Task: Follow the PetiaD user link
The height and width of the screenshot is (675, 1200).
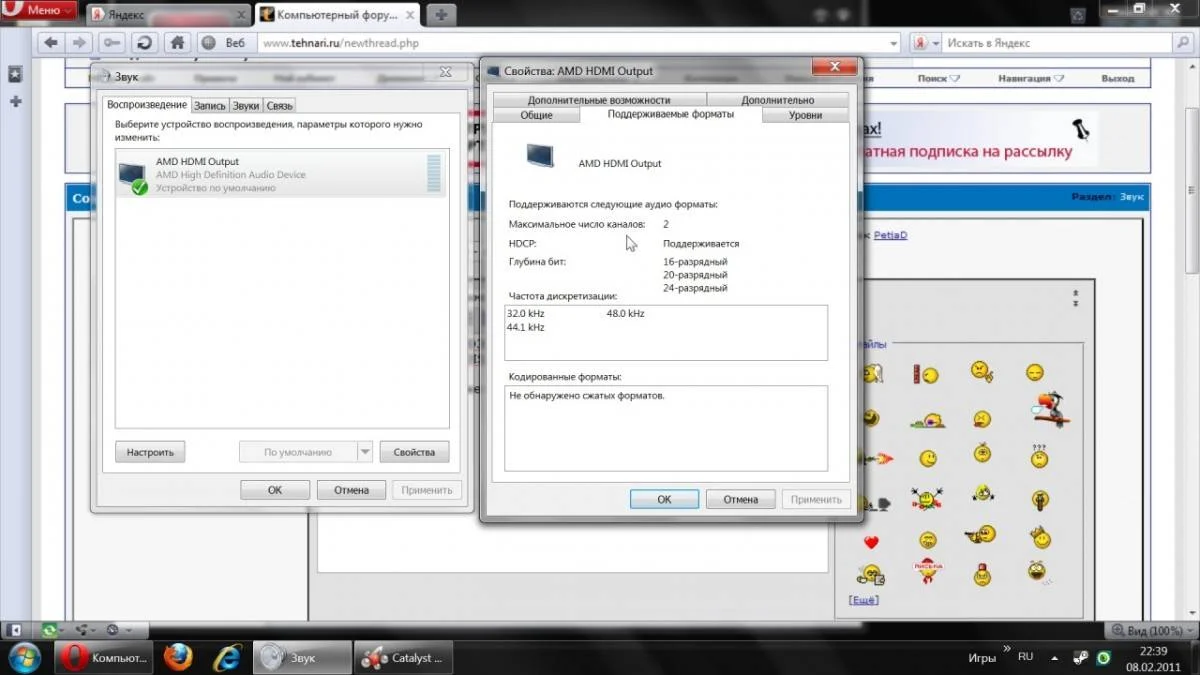Action: point(890,235)
